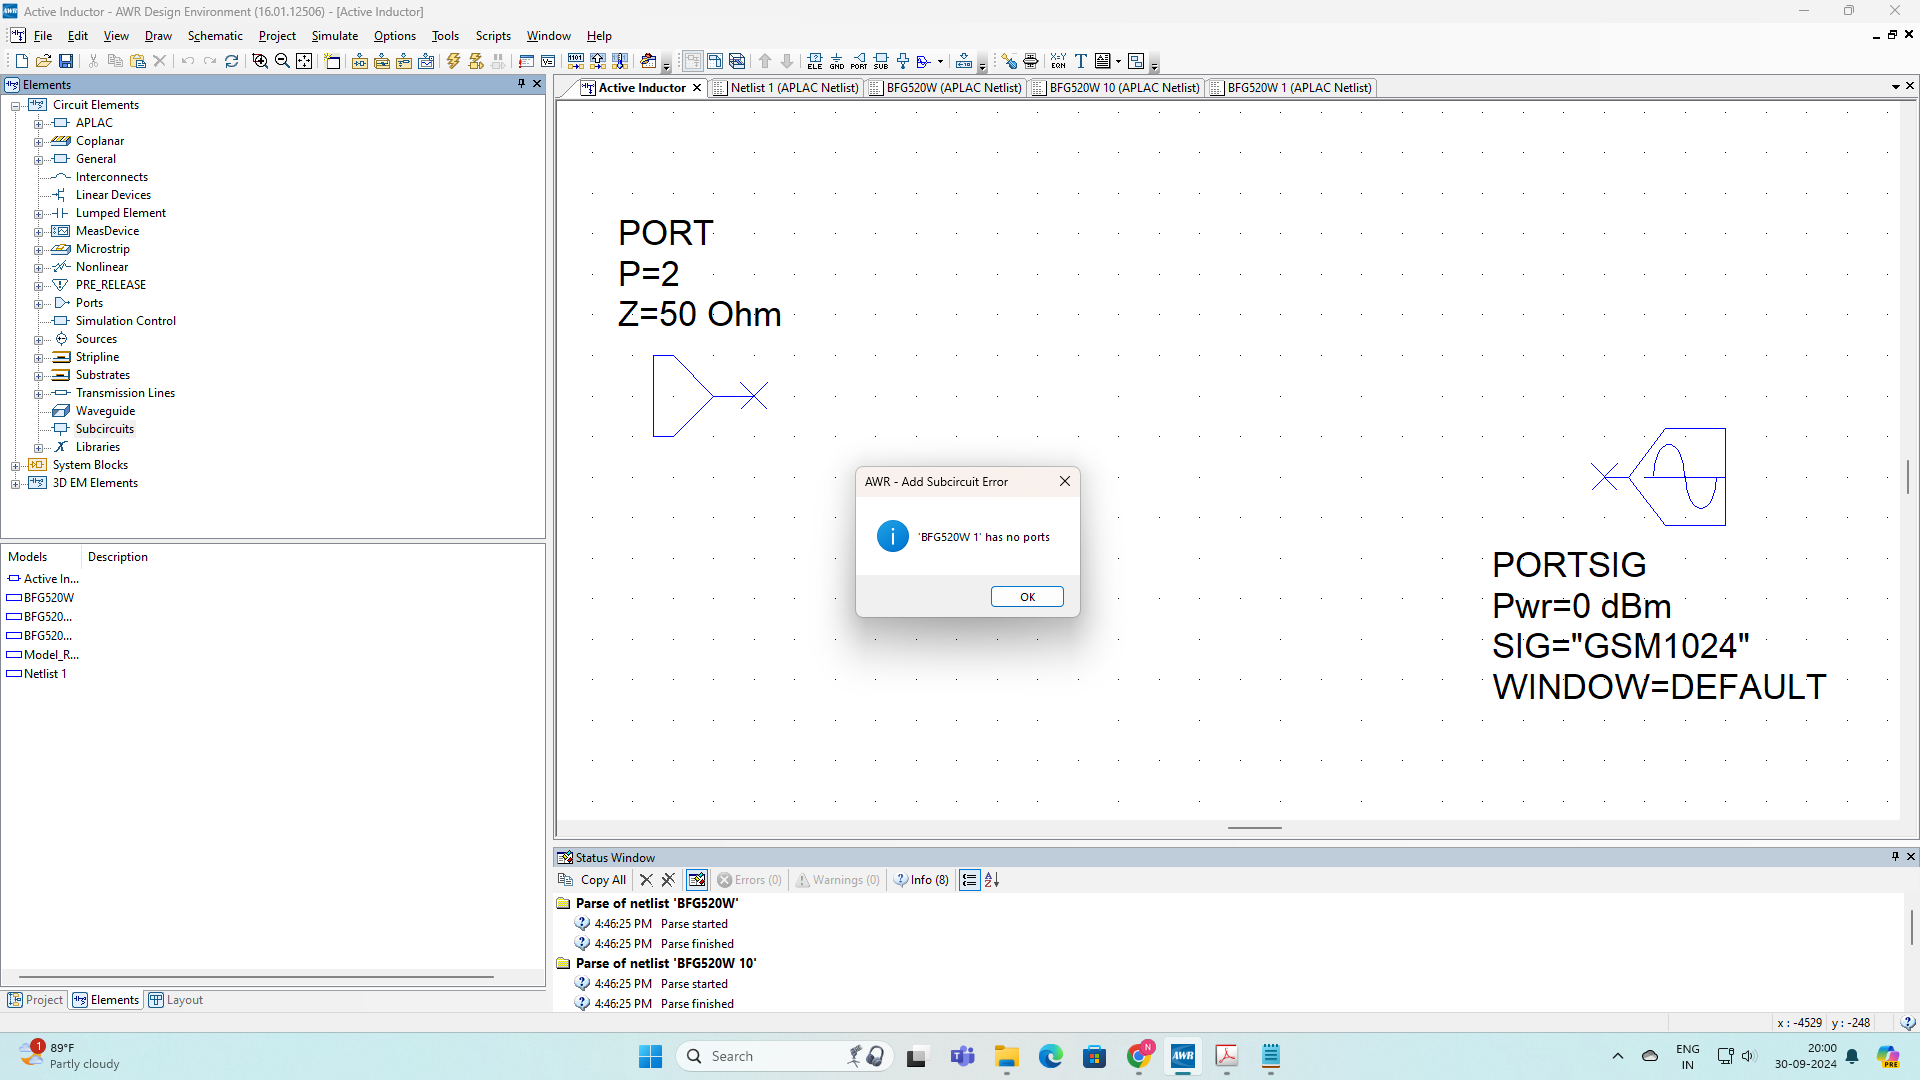The image size is (1920, 1080).
Task: Select Netlist 1 in the Models list
Action: [37, 674]
